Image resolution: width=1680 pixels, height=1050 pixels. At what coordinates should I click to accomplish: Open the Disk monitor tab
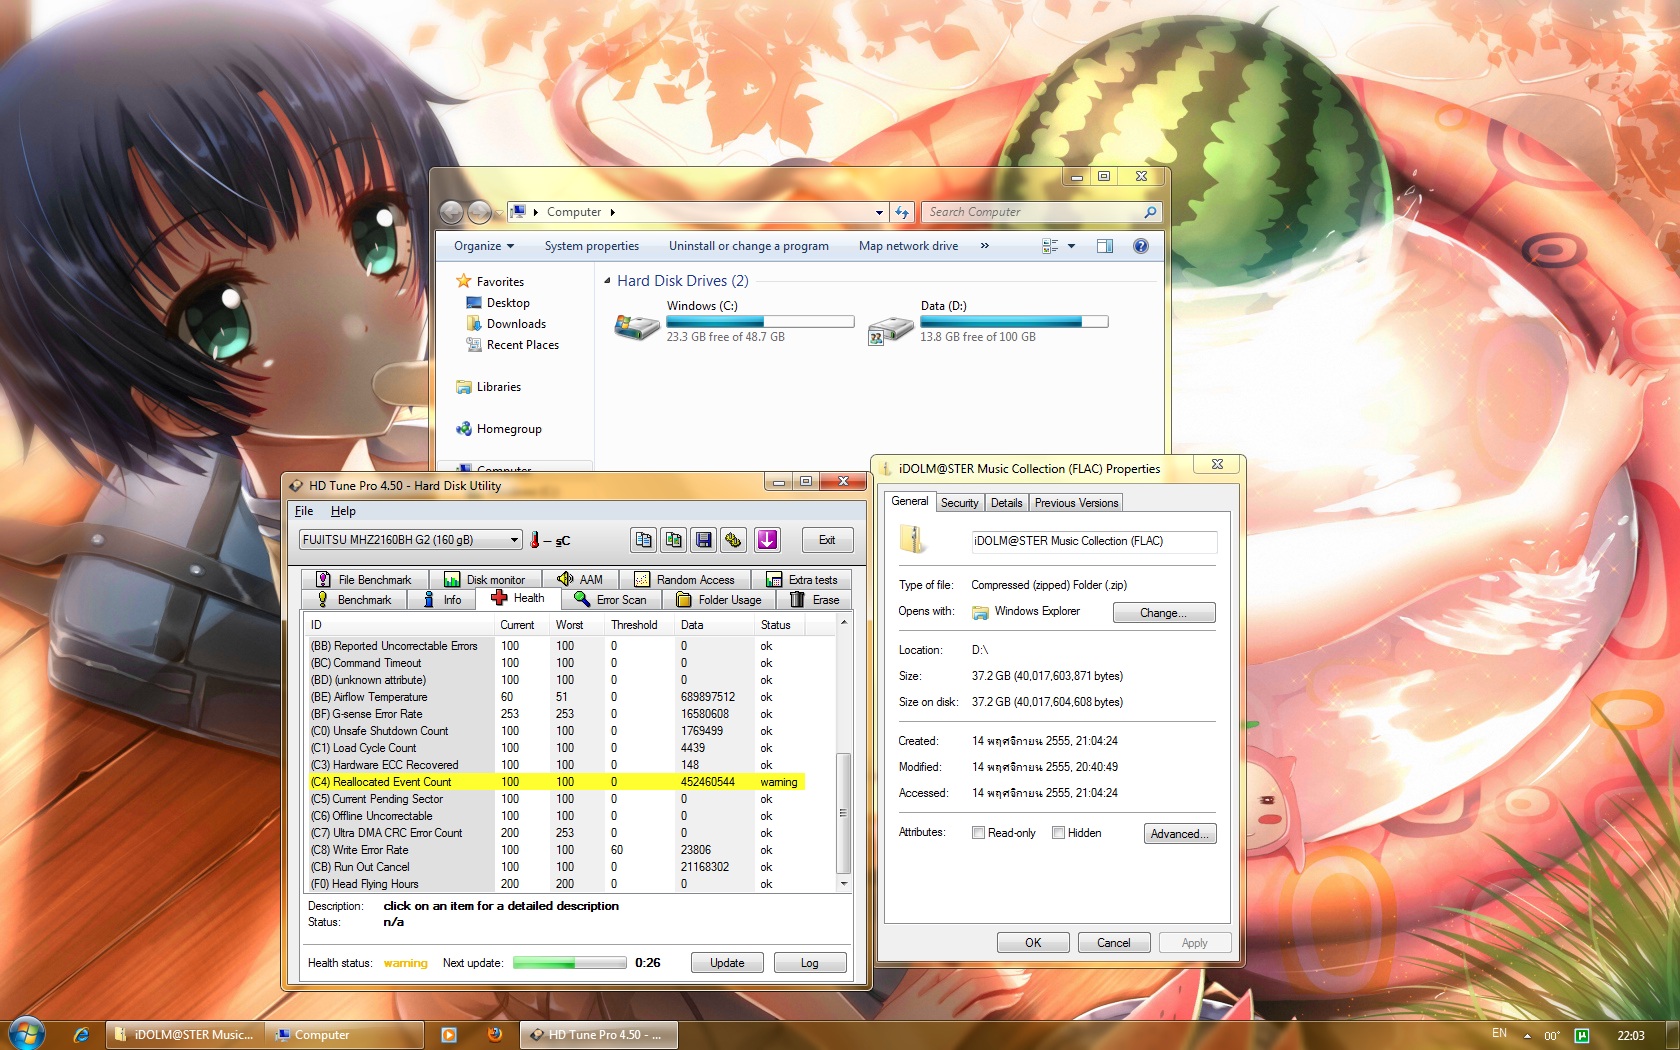tap(485, 580)
